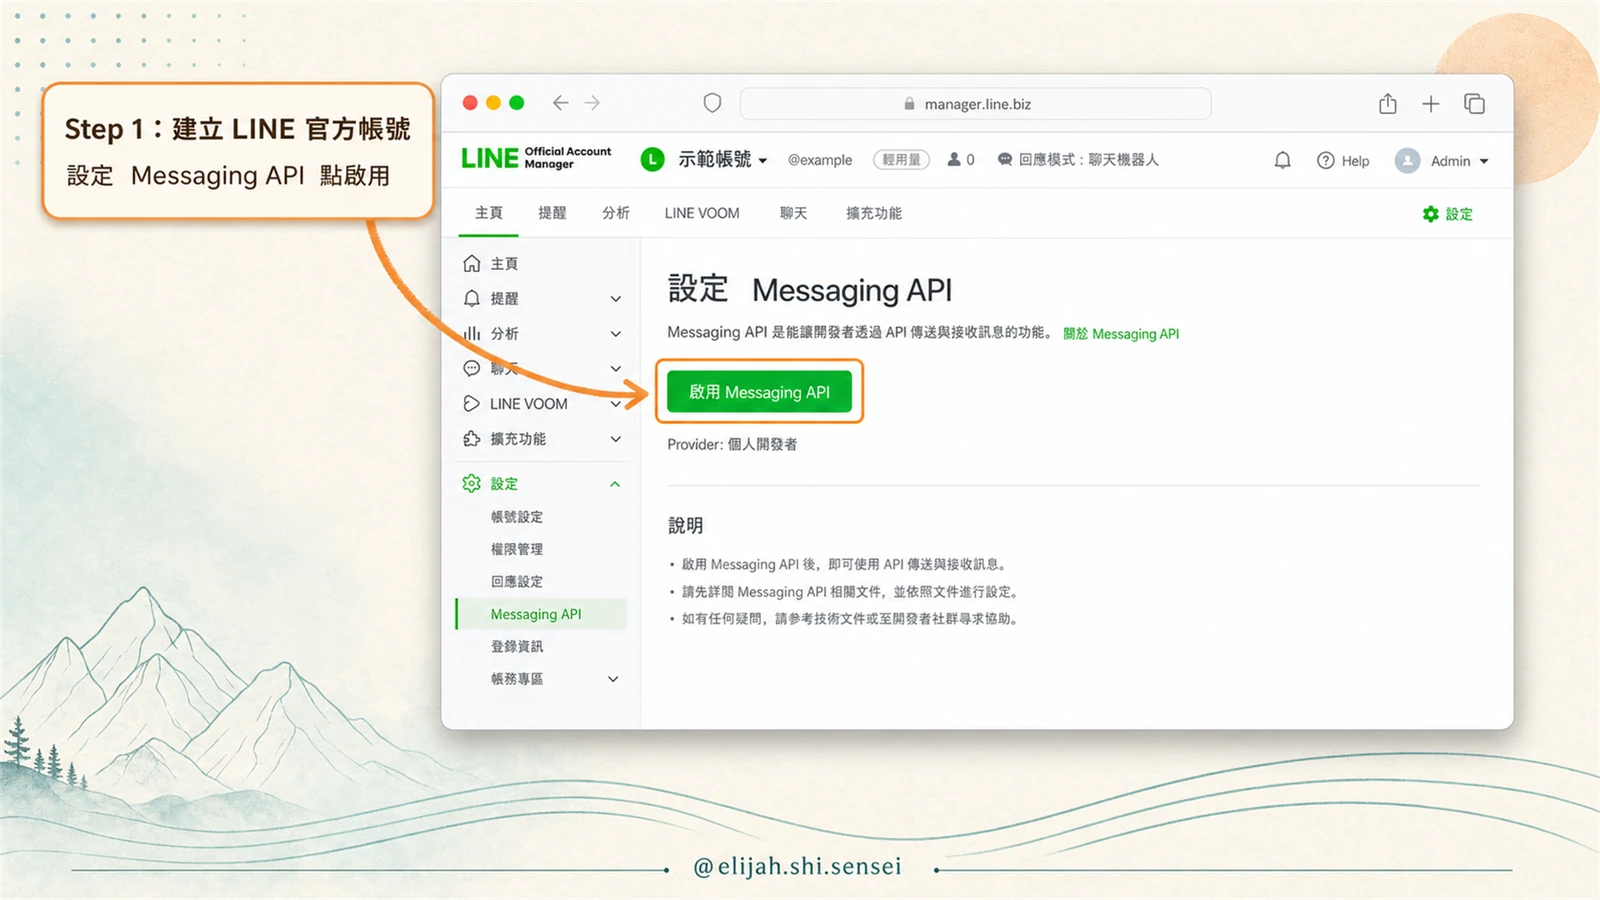Expand the 分析 sidebar section

pyautogui.click(x=616, y=334)
